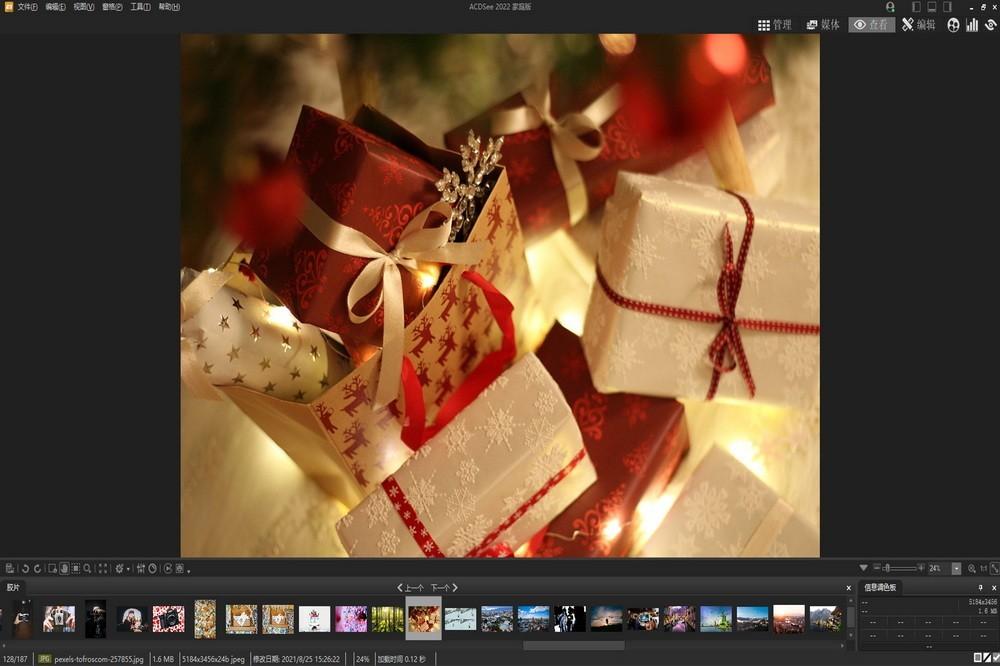Switch to 管理 manage mode
Screen dimensions: 1000x666
(774, 25)
